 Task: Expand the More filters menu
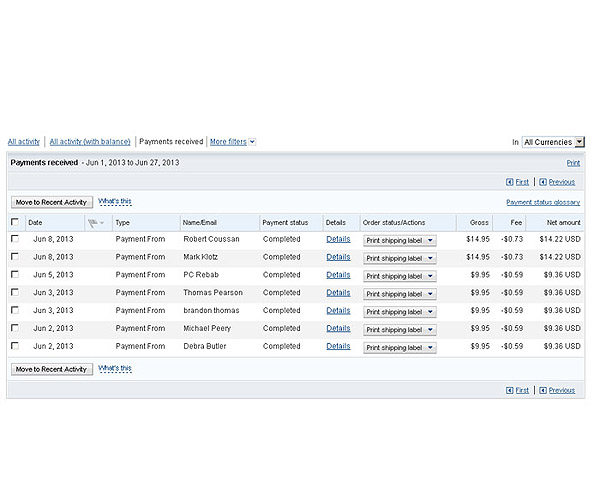[232, 142]
